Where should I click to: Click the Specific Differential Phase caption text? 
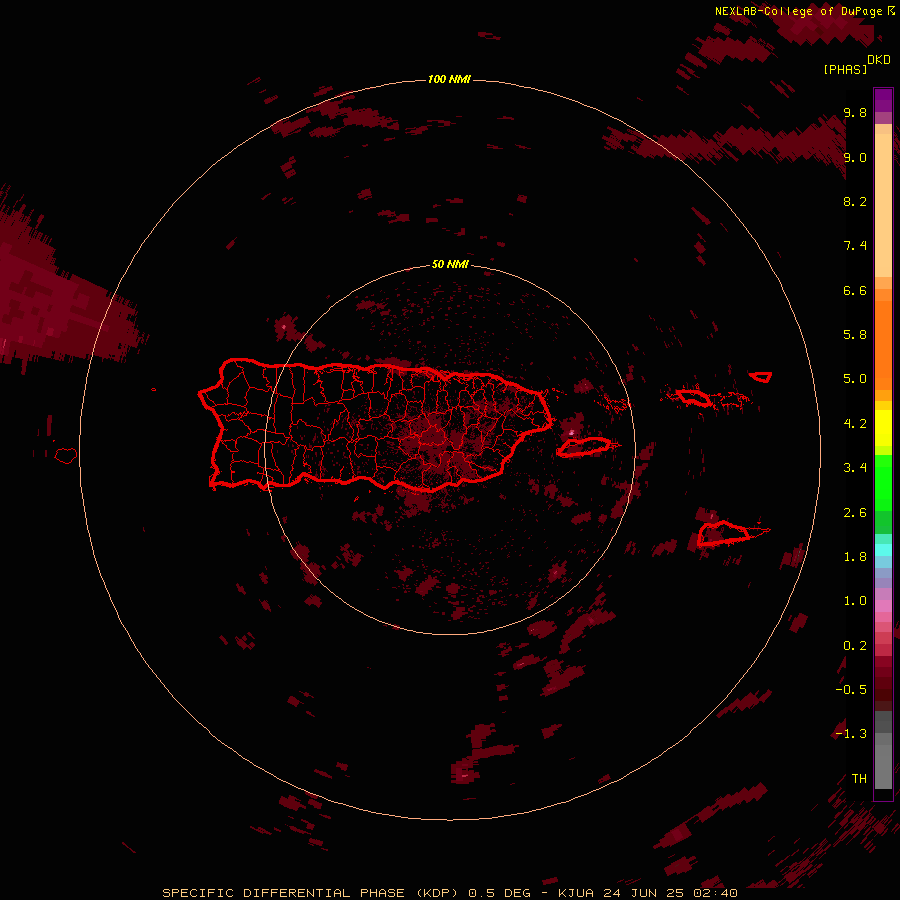(449, 893)
